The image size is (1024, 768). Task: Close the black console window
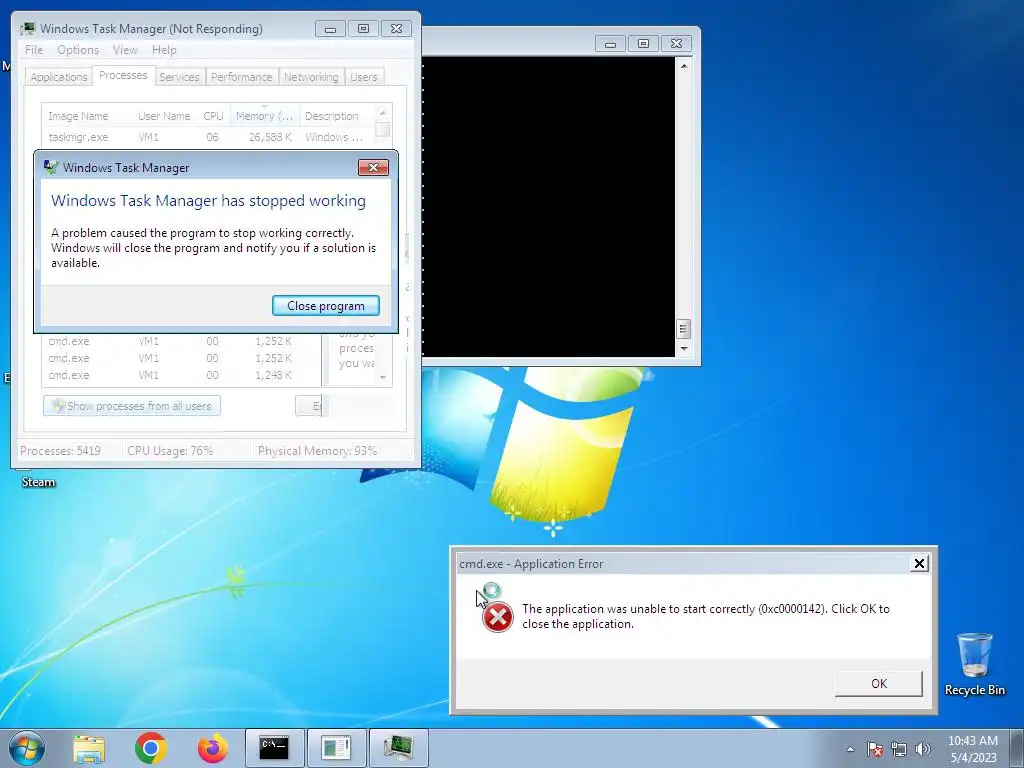tap(677, 44)
